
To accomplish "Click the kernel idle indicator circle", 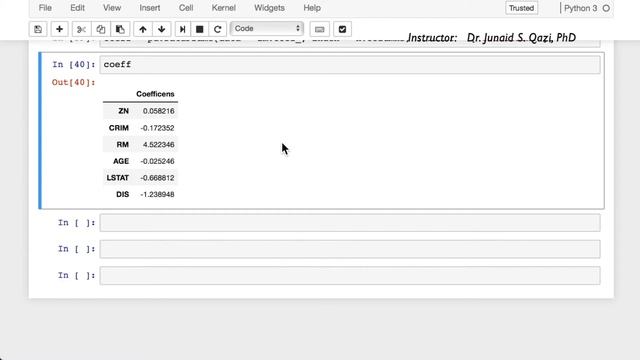I will [x=606, y=8].
